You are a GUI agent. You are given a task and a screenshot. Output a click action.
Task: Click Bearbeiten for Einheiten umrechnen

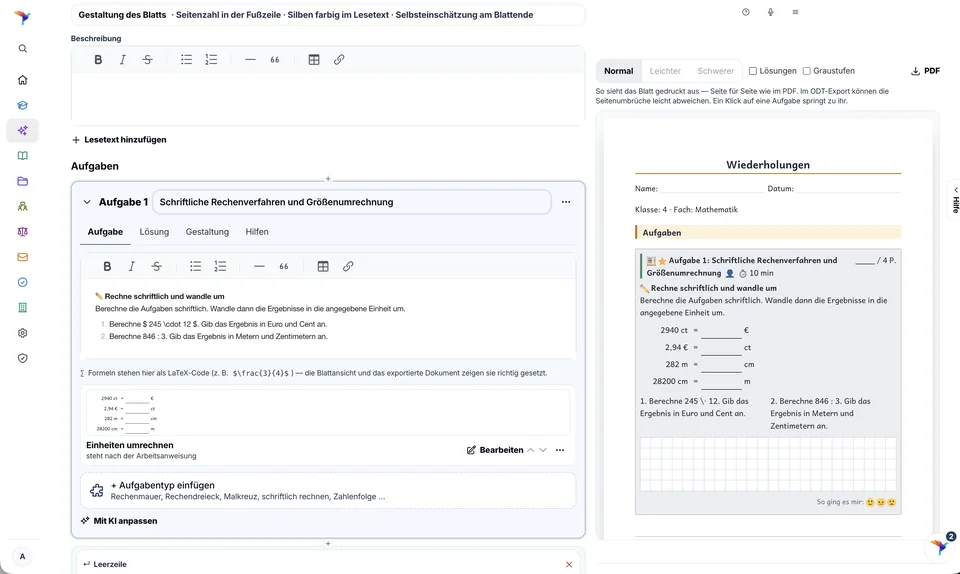(x=495, y=450)
